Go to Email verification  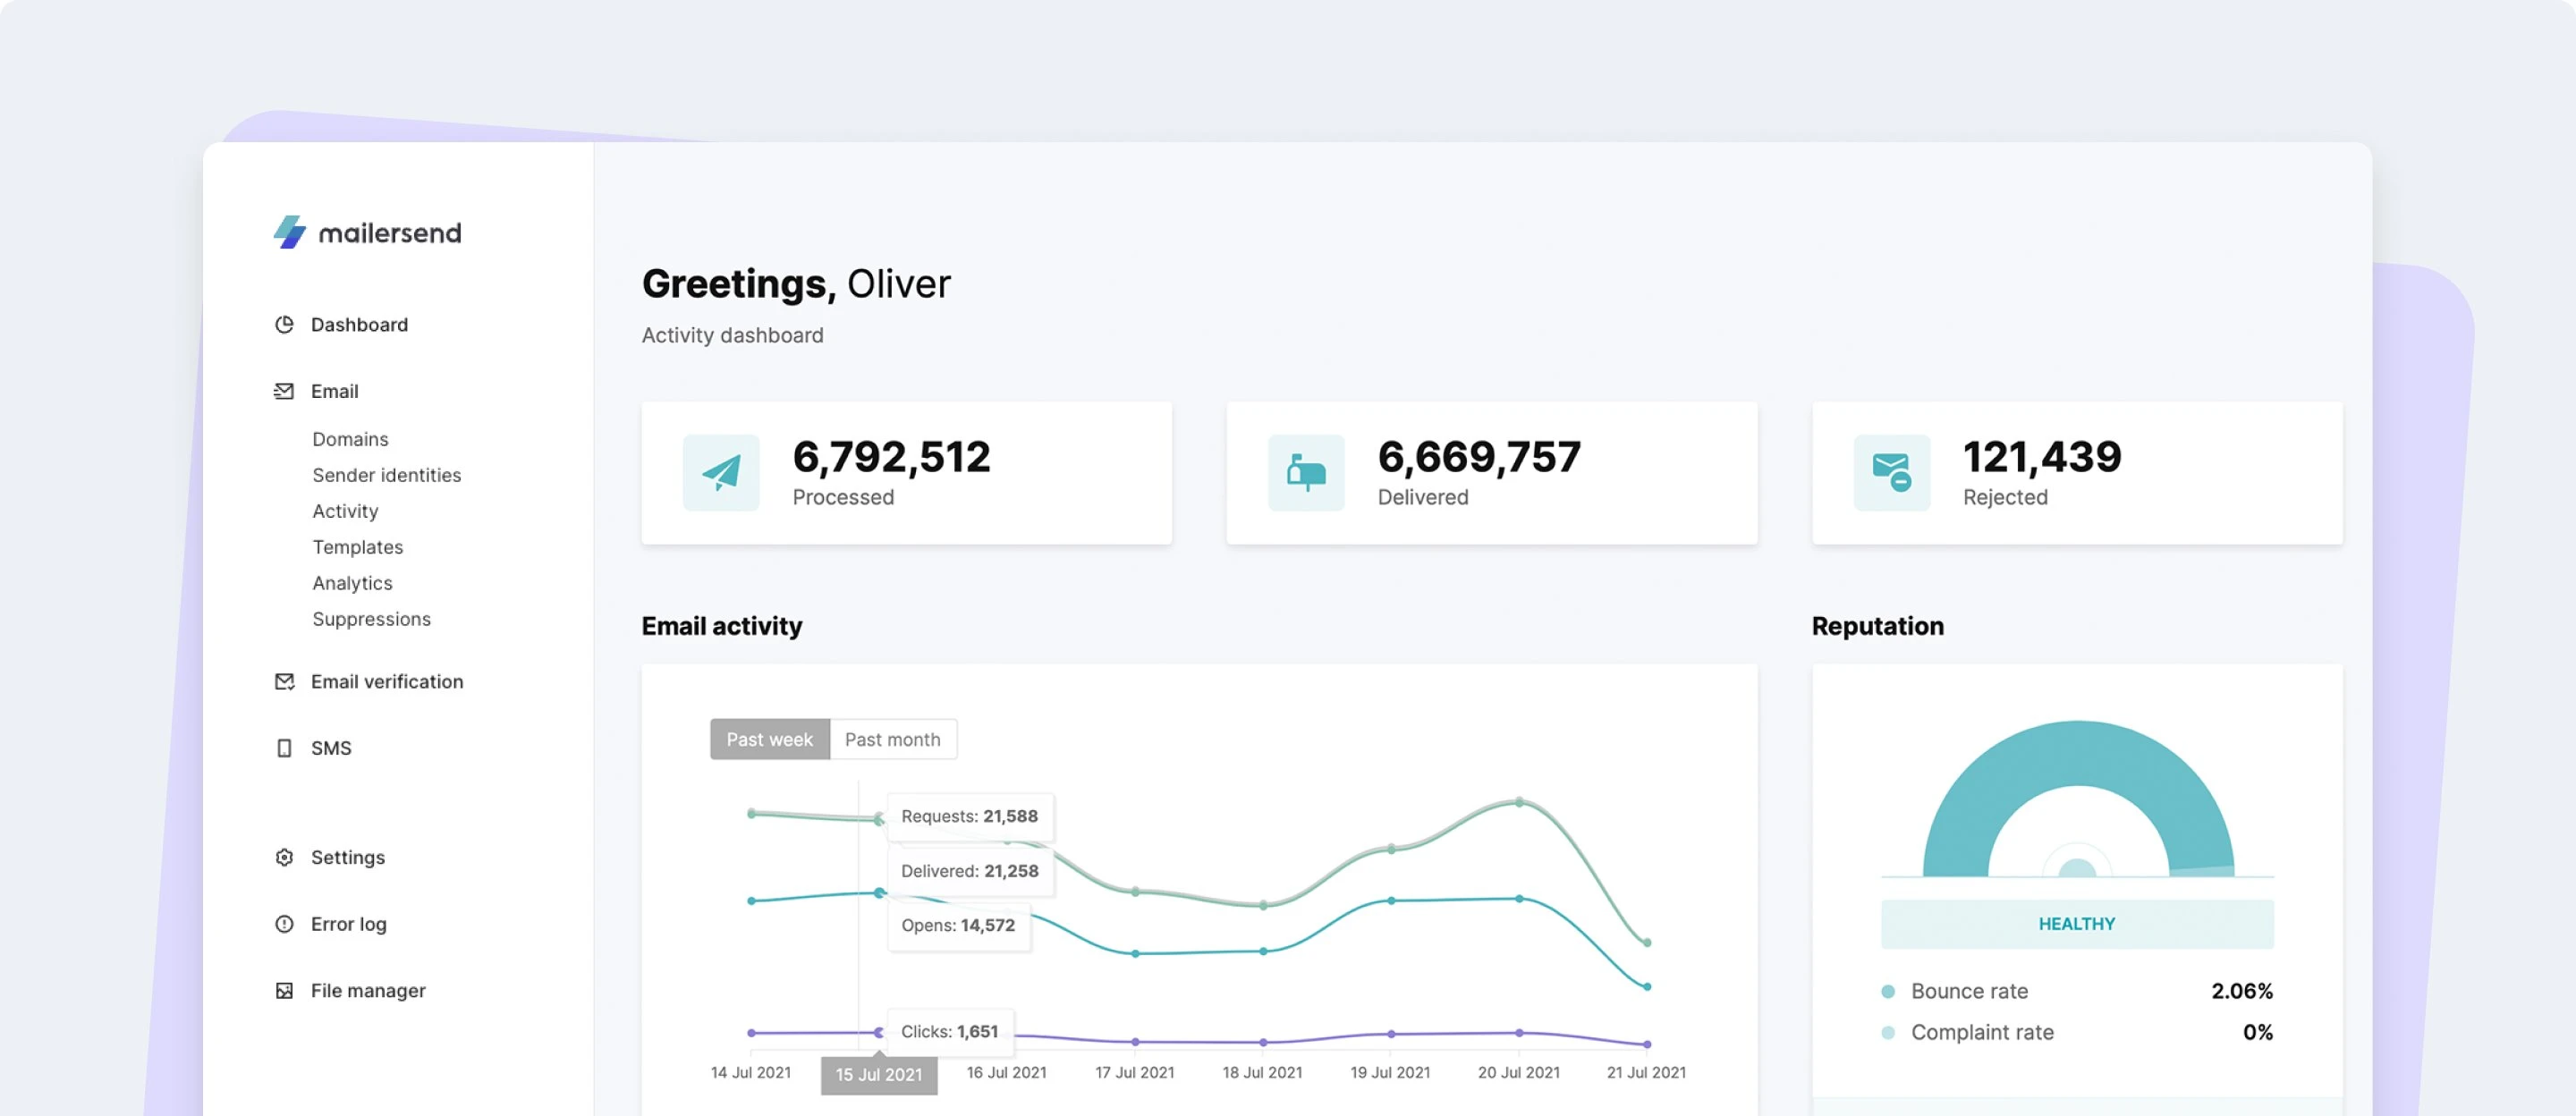click(387, 681)
